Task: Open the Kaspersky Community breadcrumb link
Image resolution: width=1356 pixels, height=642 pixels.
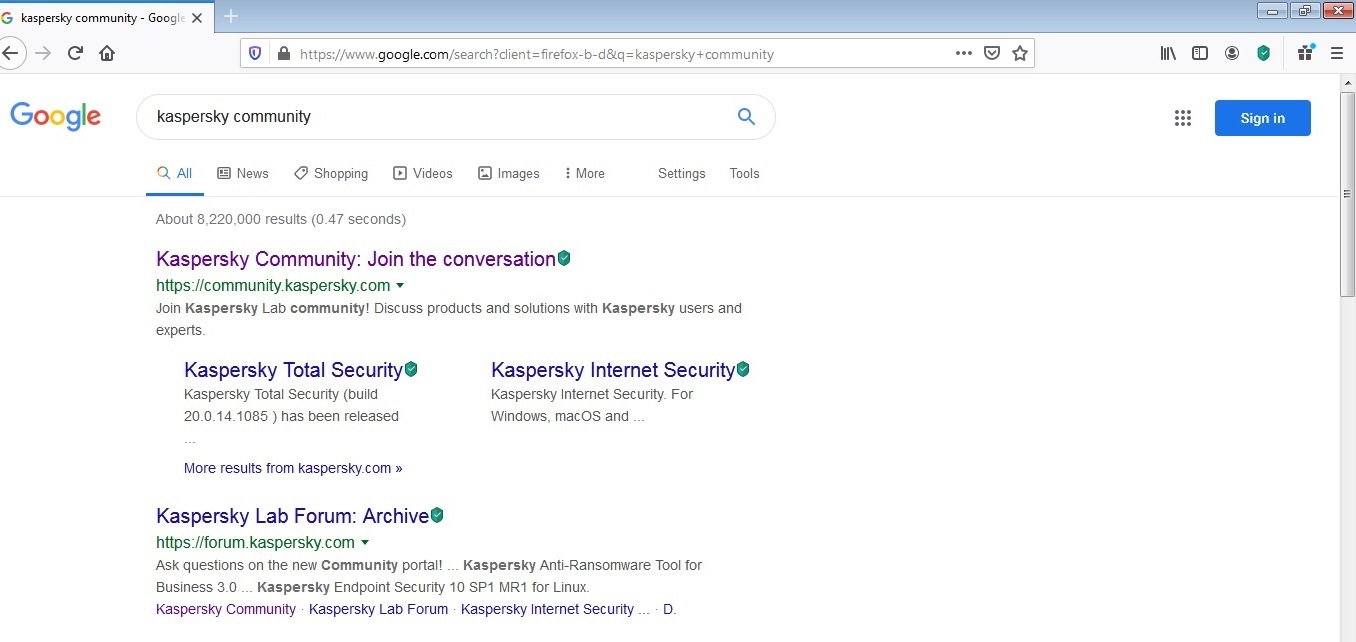Action: (226, 609)
